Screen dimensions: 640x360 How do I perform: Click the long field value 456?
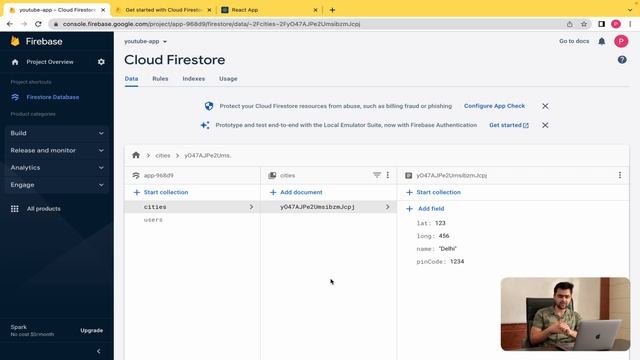[x=444, y=236]
